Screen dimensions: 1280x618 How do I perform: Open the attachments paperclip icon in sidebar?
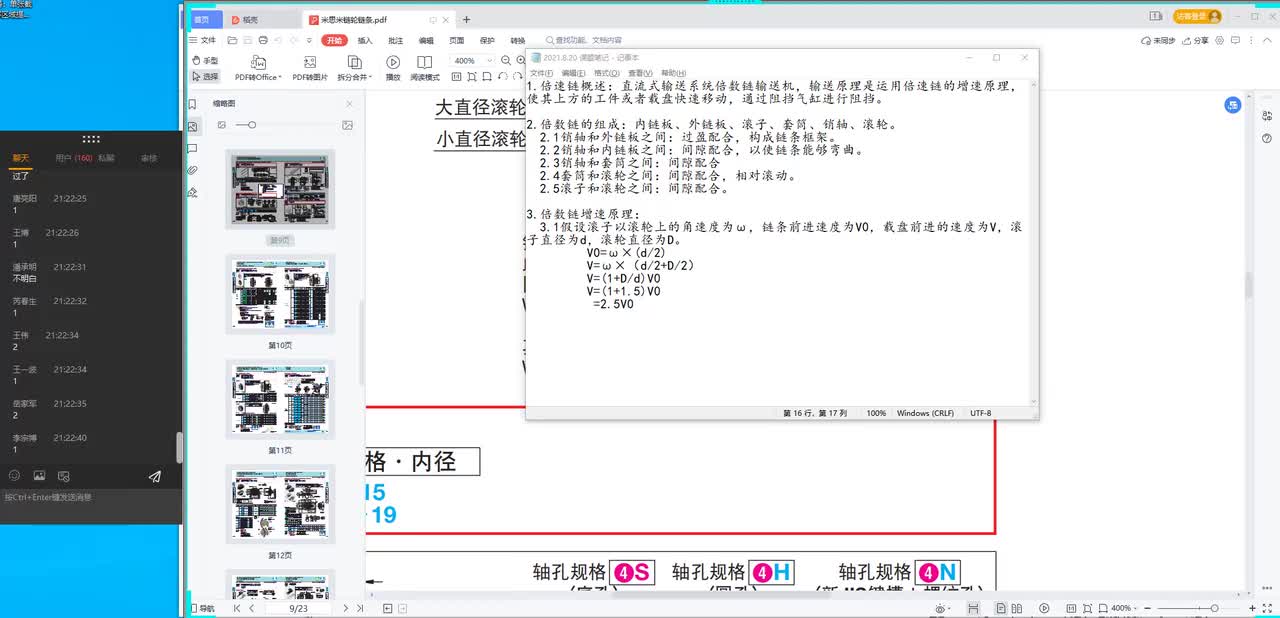point(192,170)
